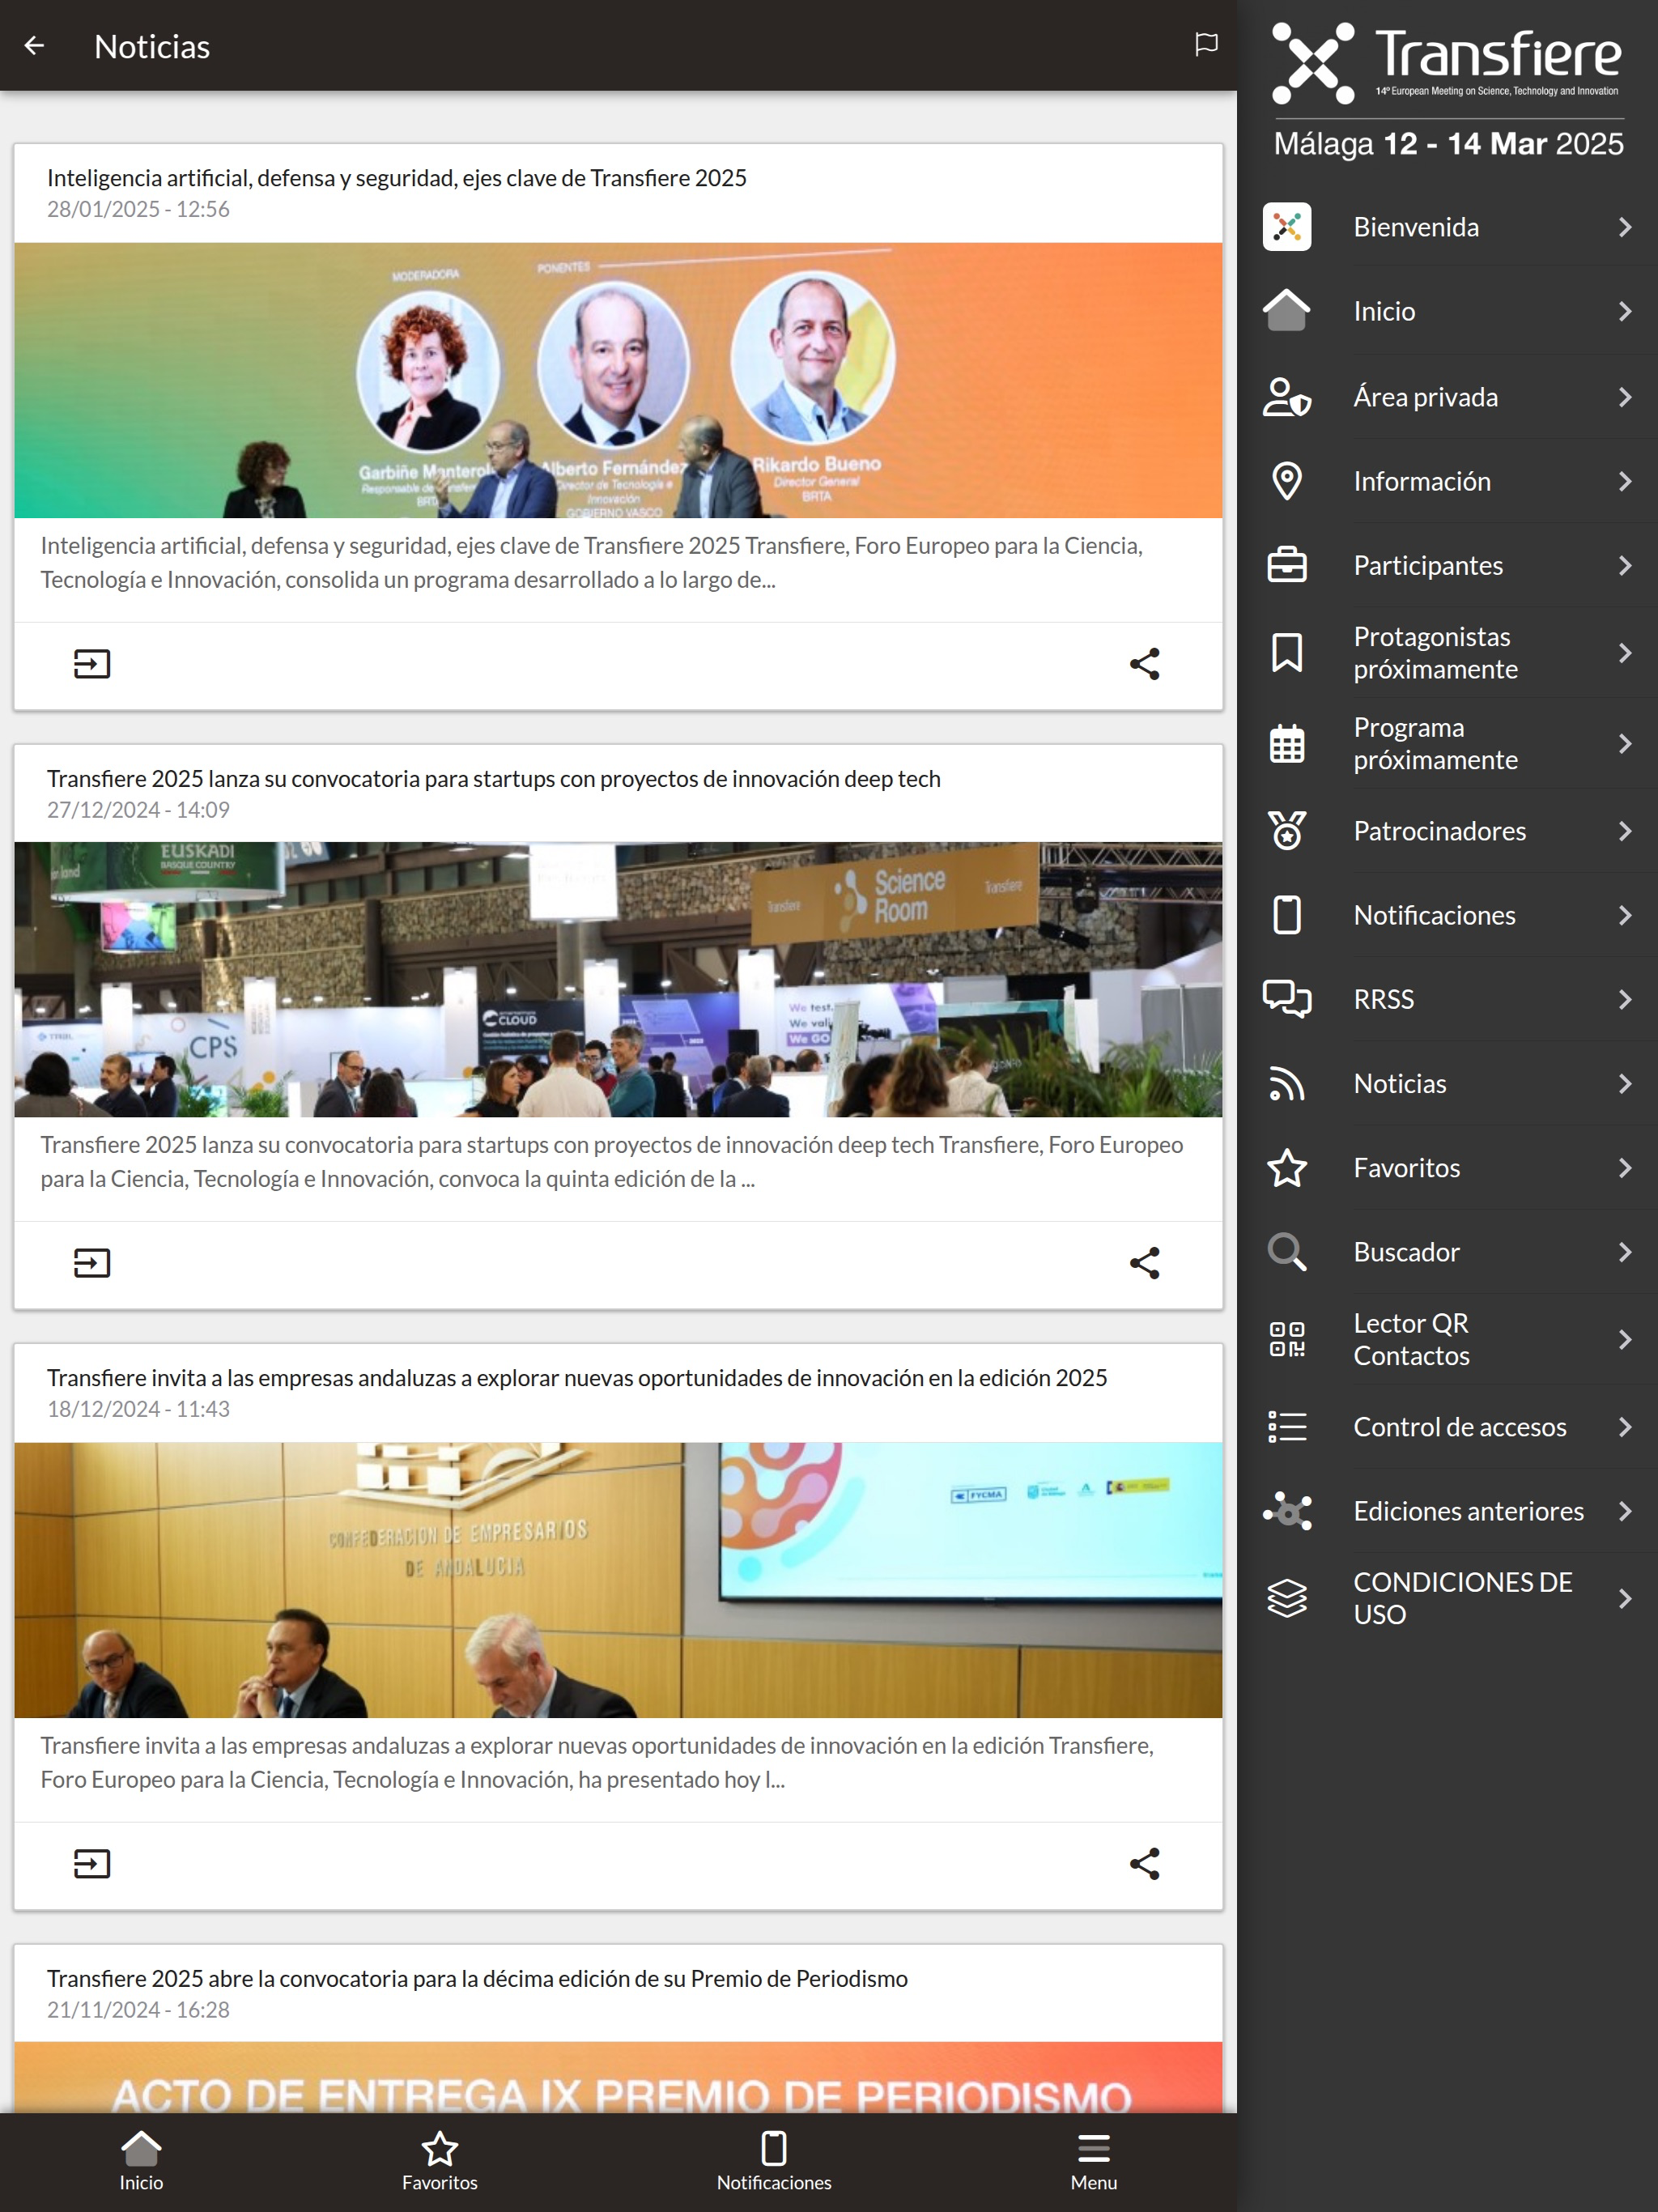Screen dimensions: 1658x2212
Task: Click the user shield icon for Área privada
Action: click(x=1287, y=397)
